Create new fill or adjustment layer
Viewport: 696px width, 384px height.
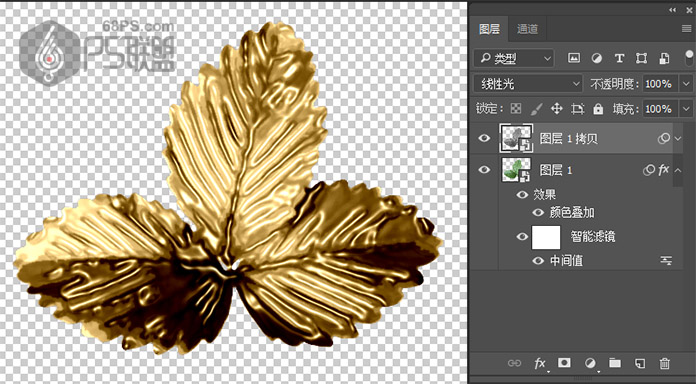[590, 364]
